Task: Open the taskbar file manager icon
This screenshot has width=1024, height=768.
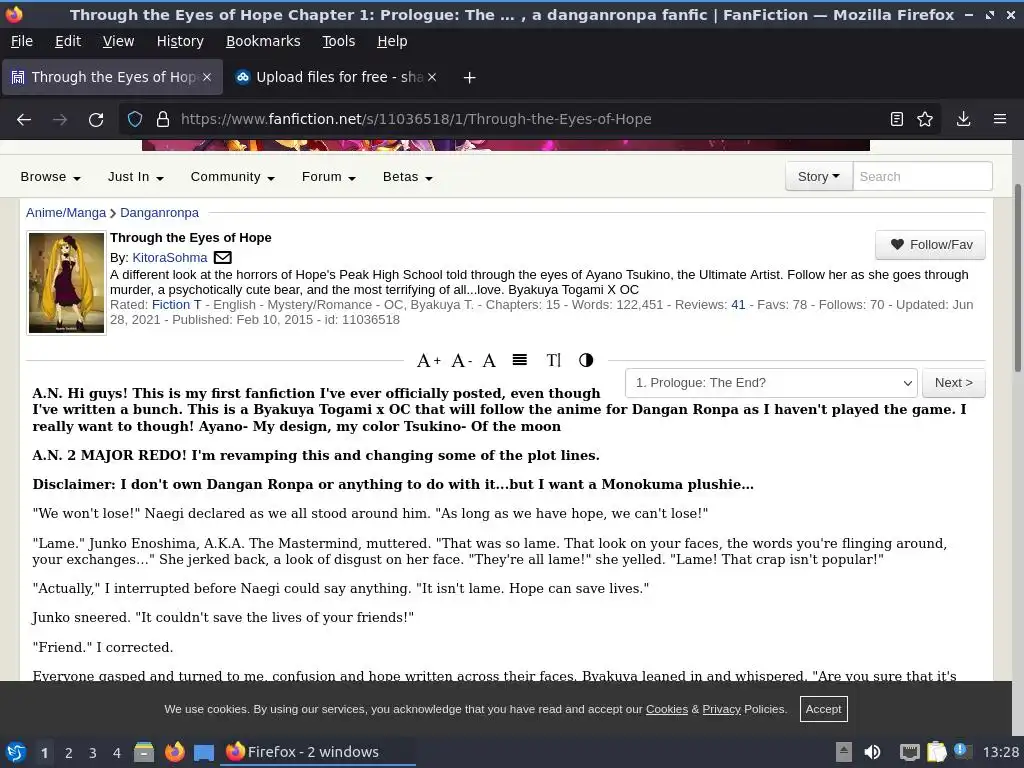Action: (x=144, y=752)
